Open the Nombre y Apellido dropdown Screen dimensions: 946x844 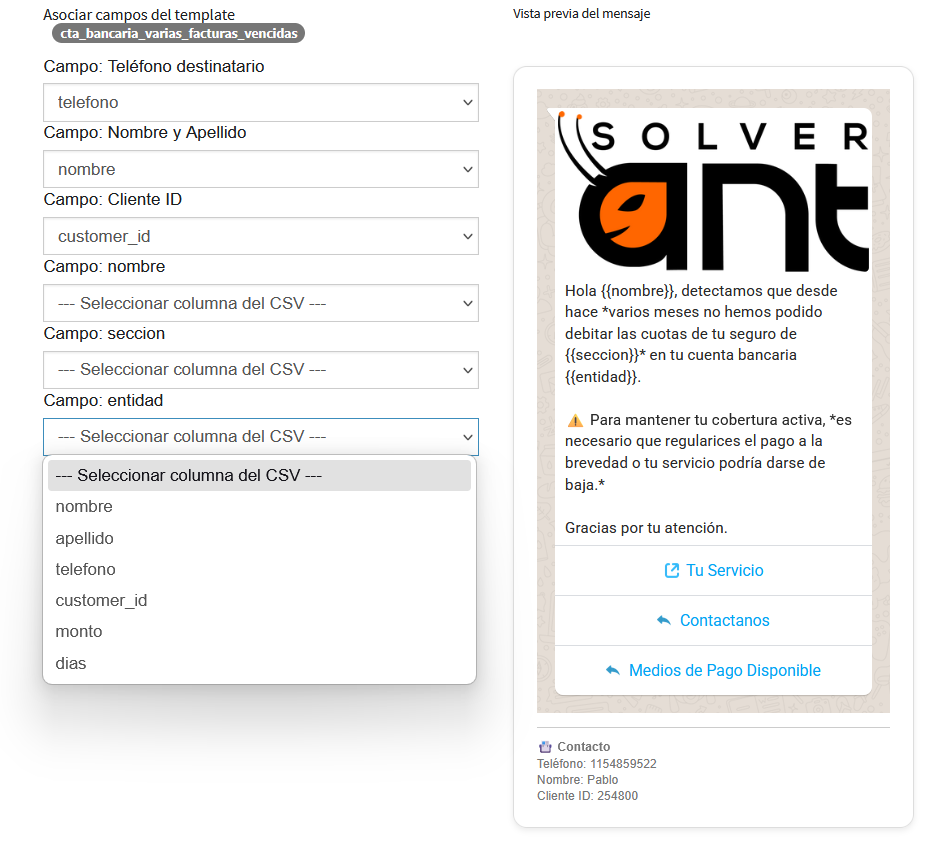pos(261,169)
